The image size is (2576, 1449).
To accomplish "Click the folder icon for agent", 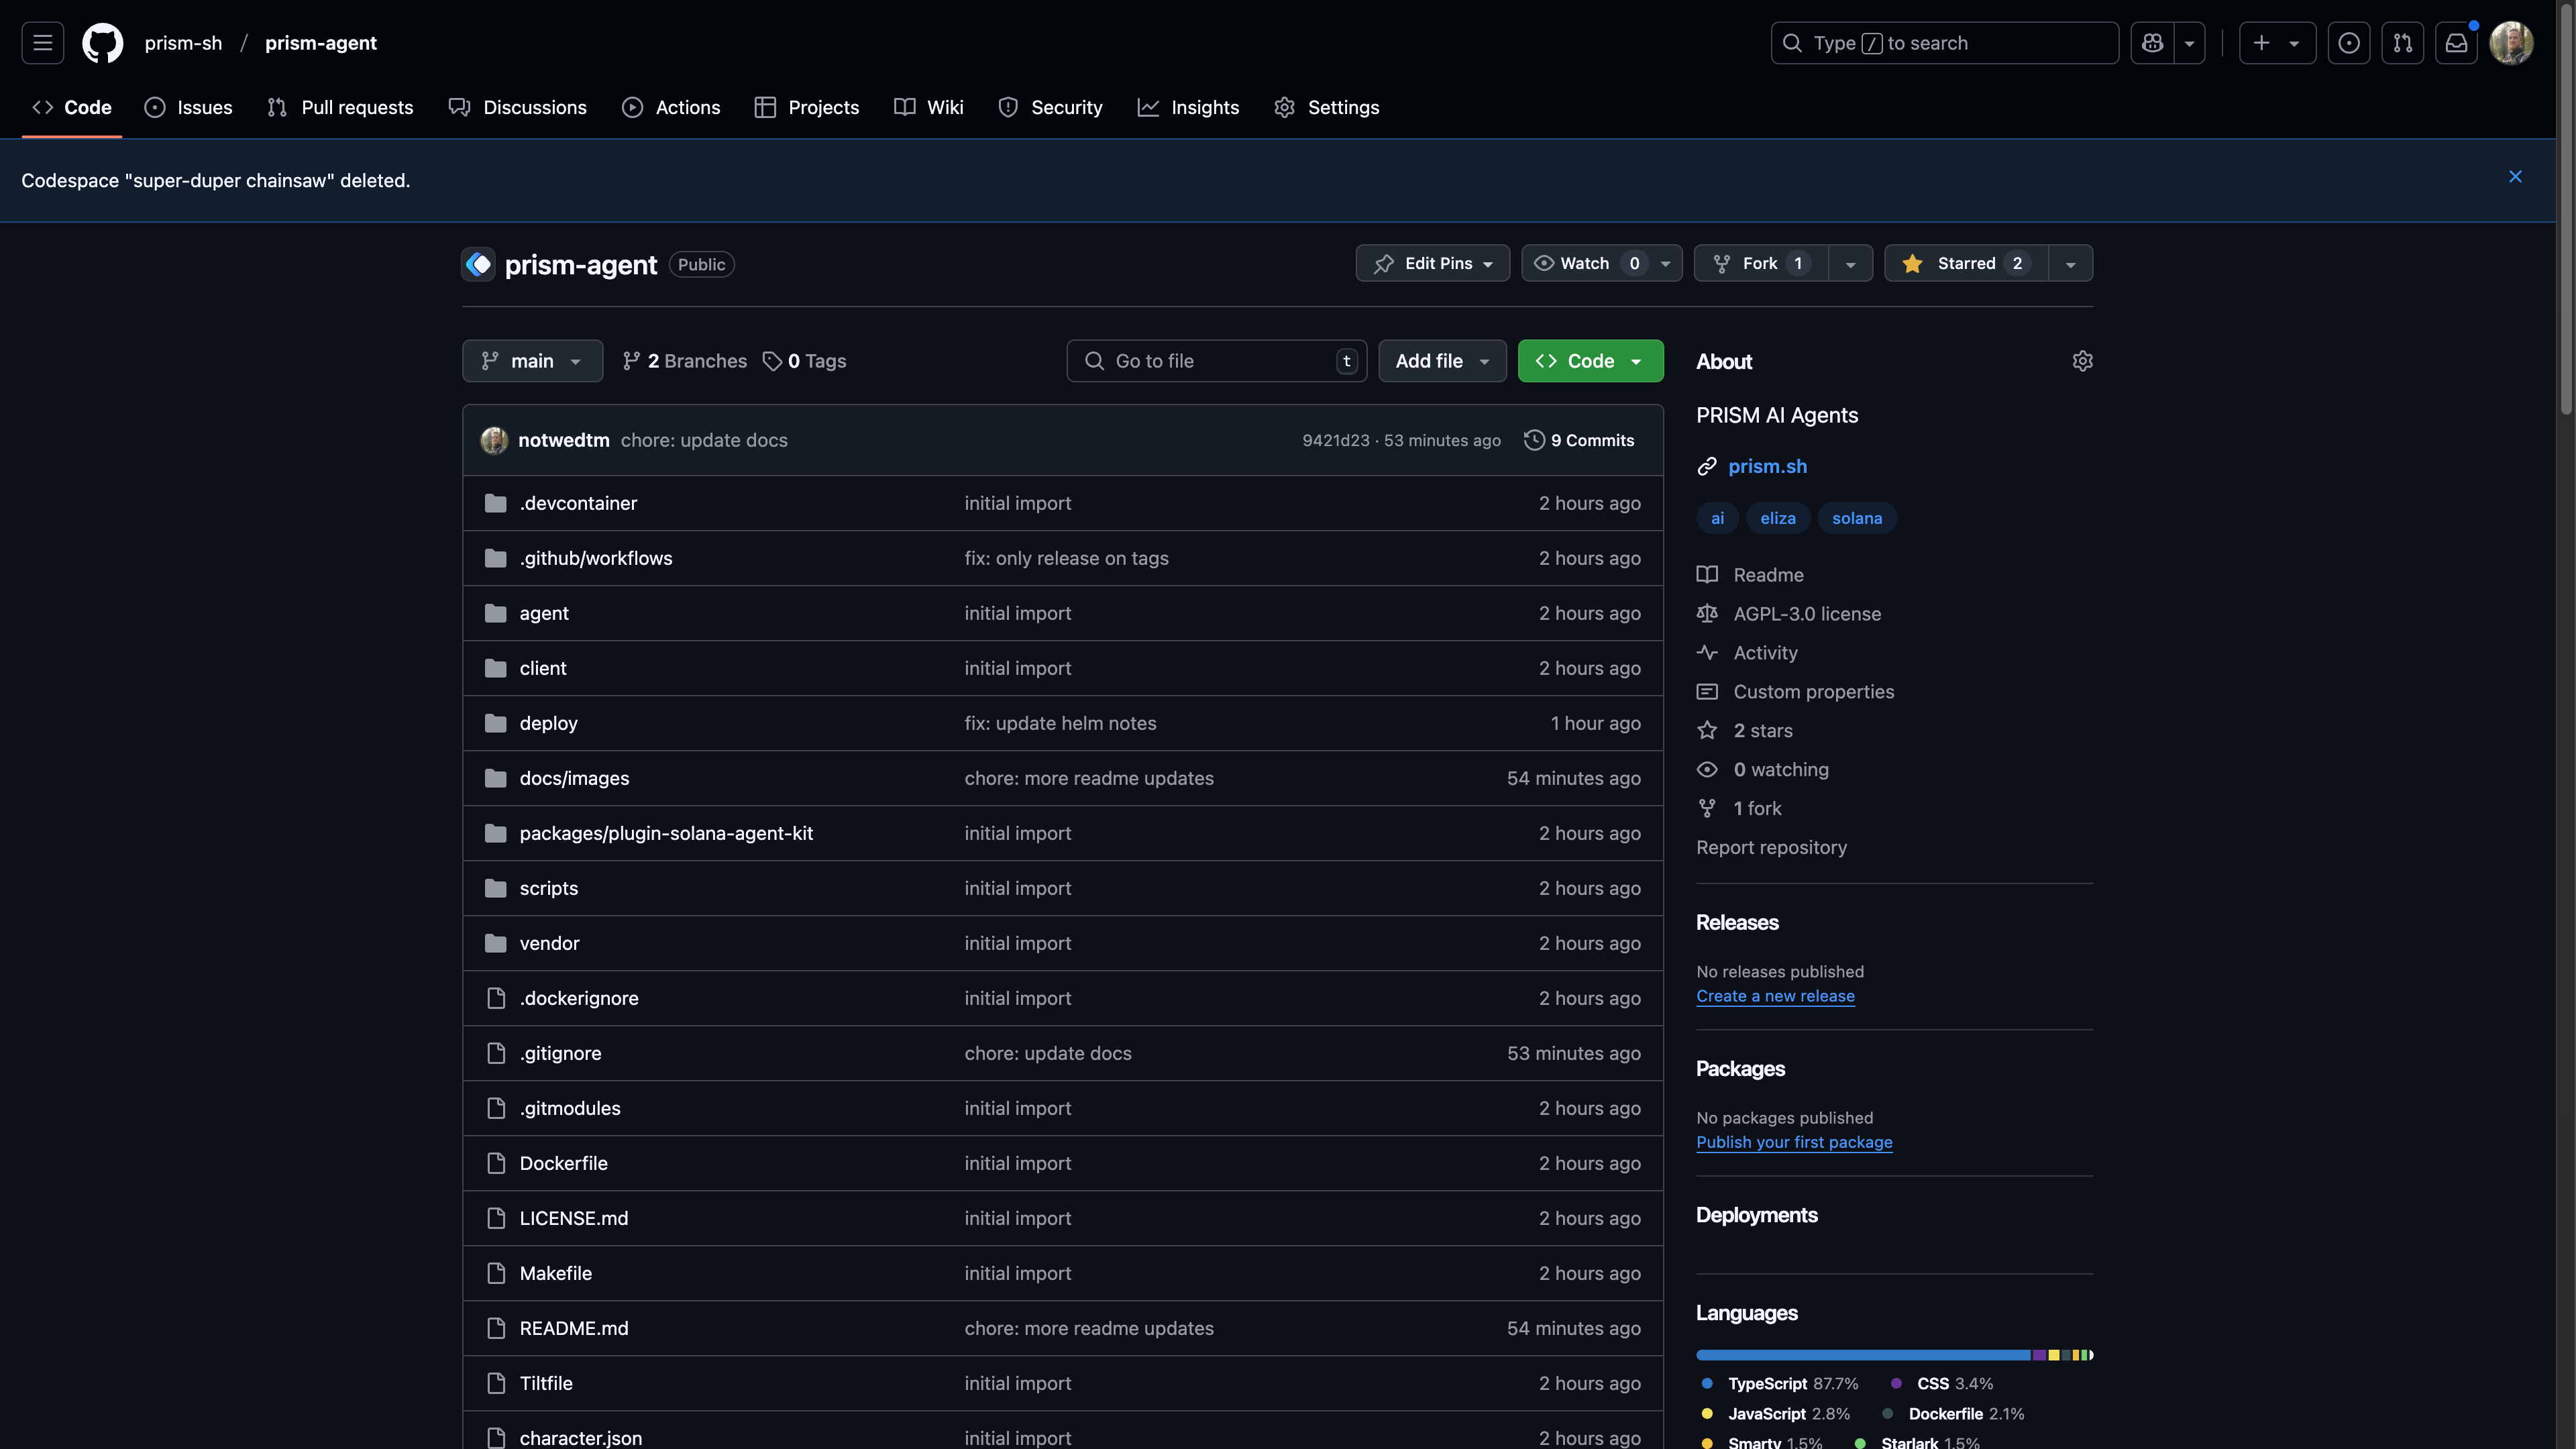I will tap(495, 613).
